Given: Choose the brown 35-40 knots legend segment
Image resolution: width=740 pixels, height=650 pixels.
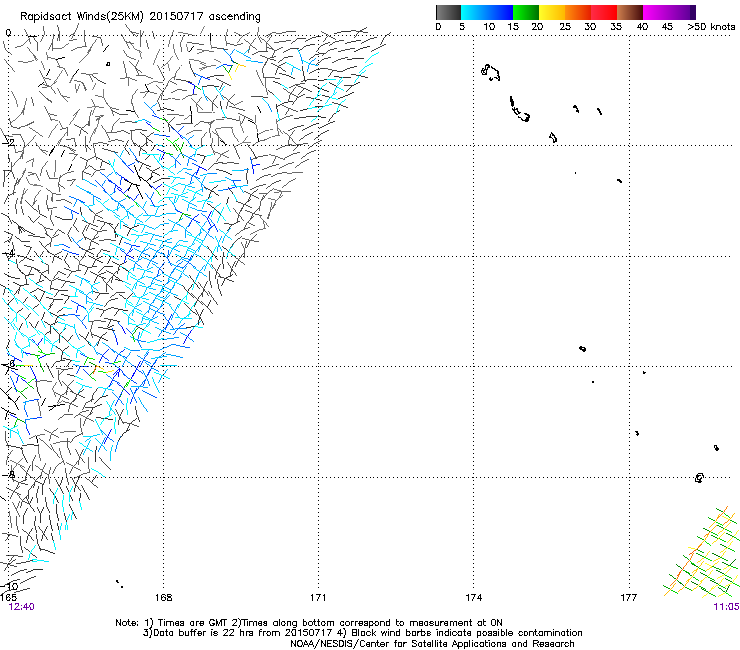Looking at the screenshot, I should 630,12.
